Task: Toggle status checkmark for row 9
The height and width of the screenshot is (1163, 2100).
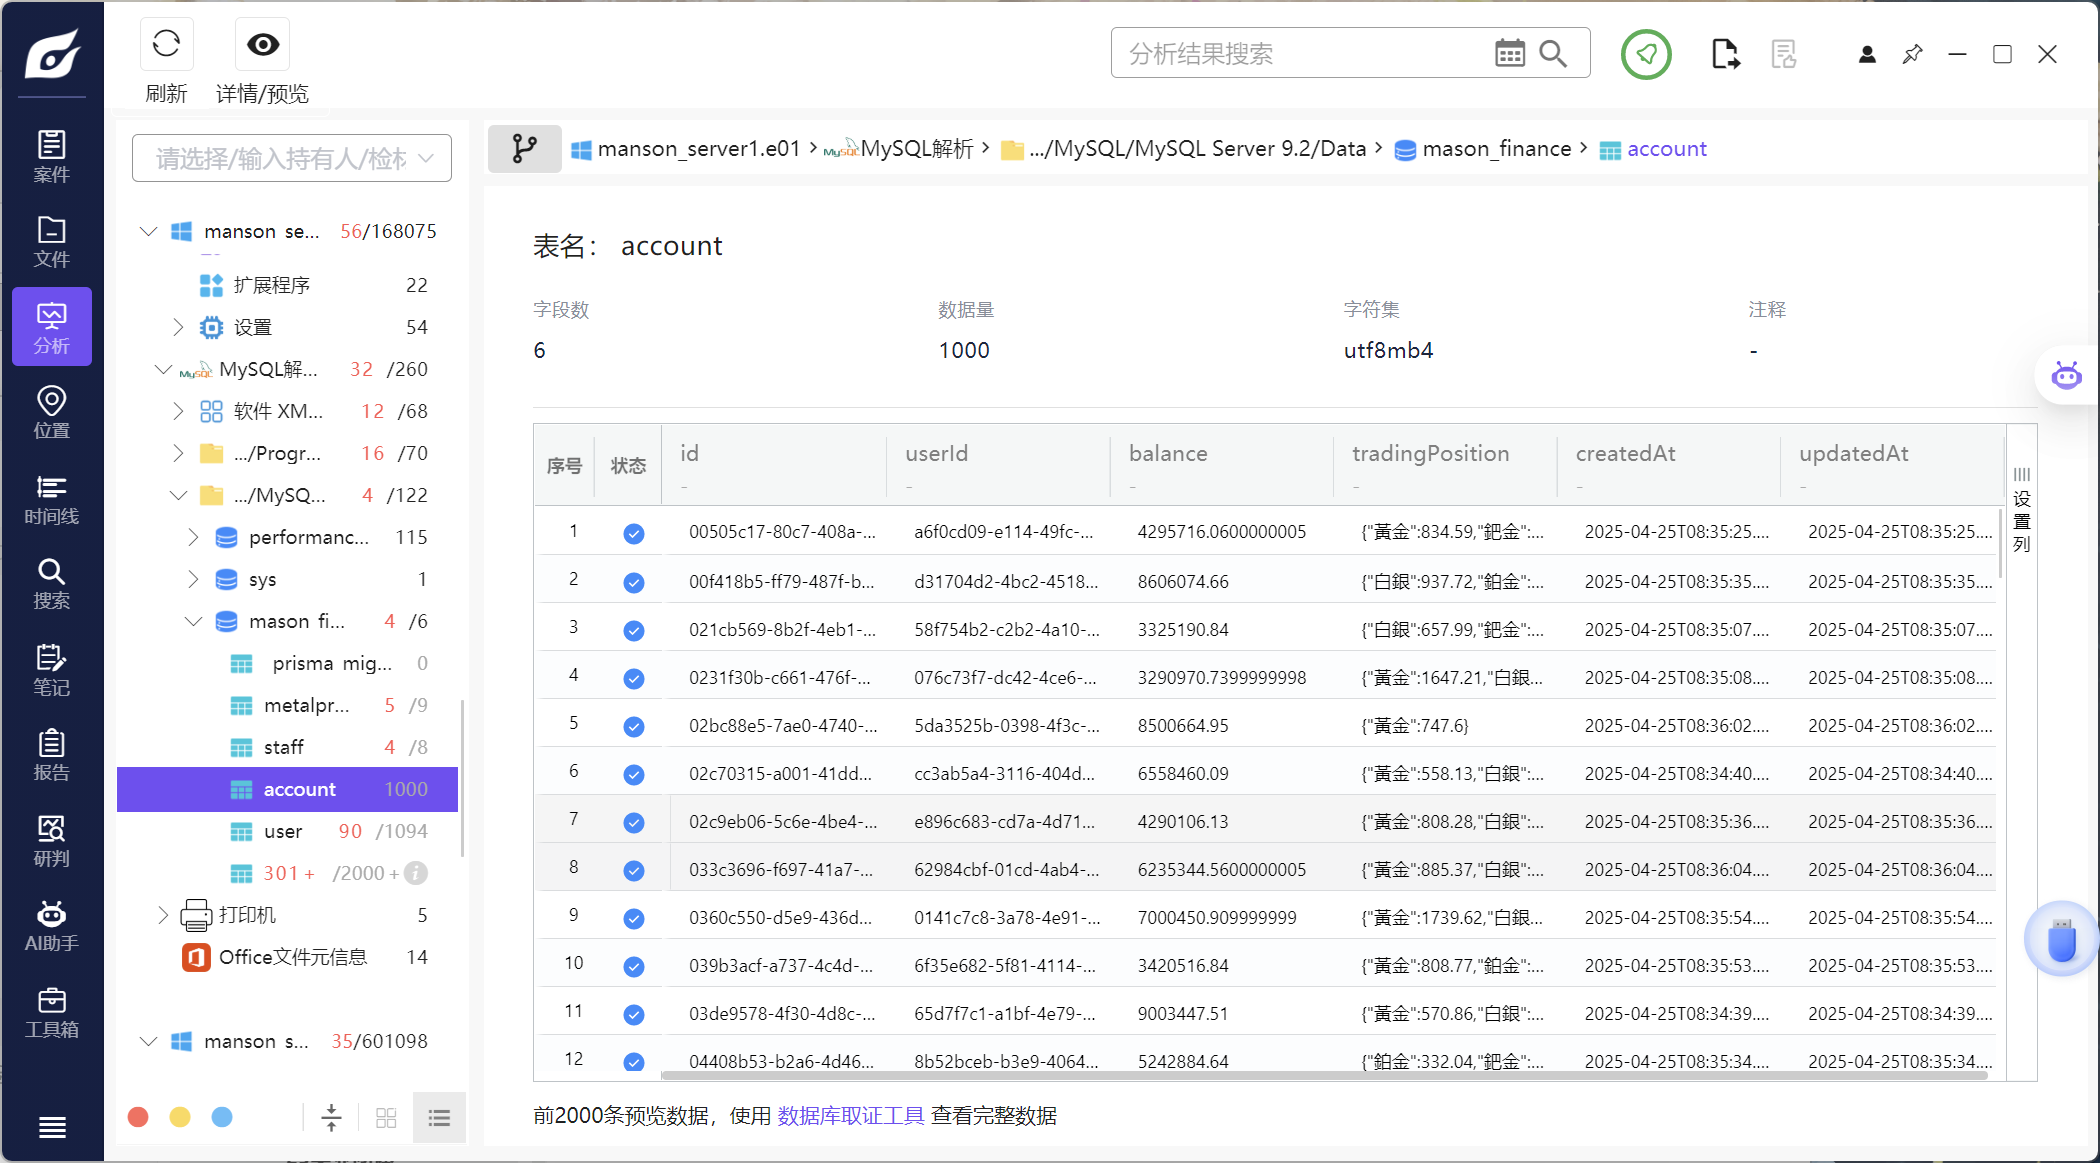Action: point(633,918)
